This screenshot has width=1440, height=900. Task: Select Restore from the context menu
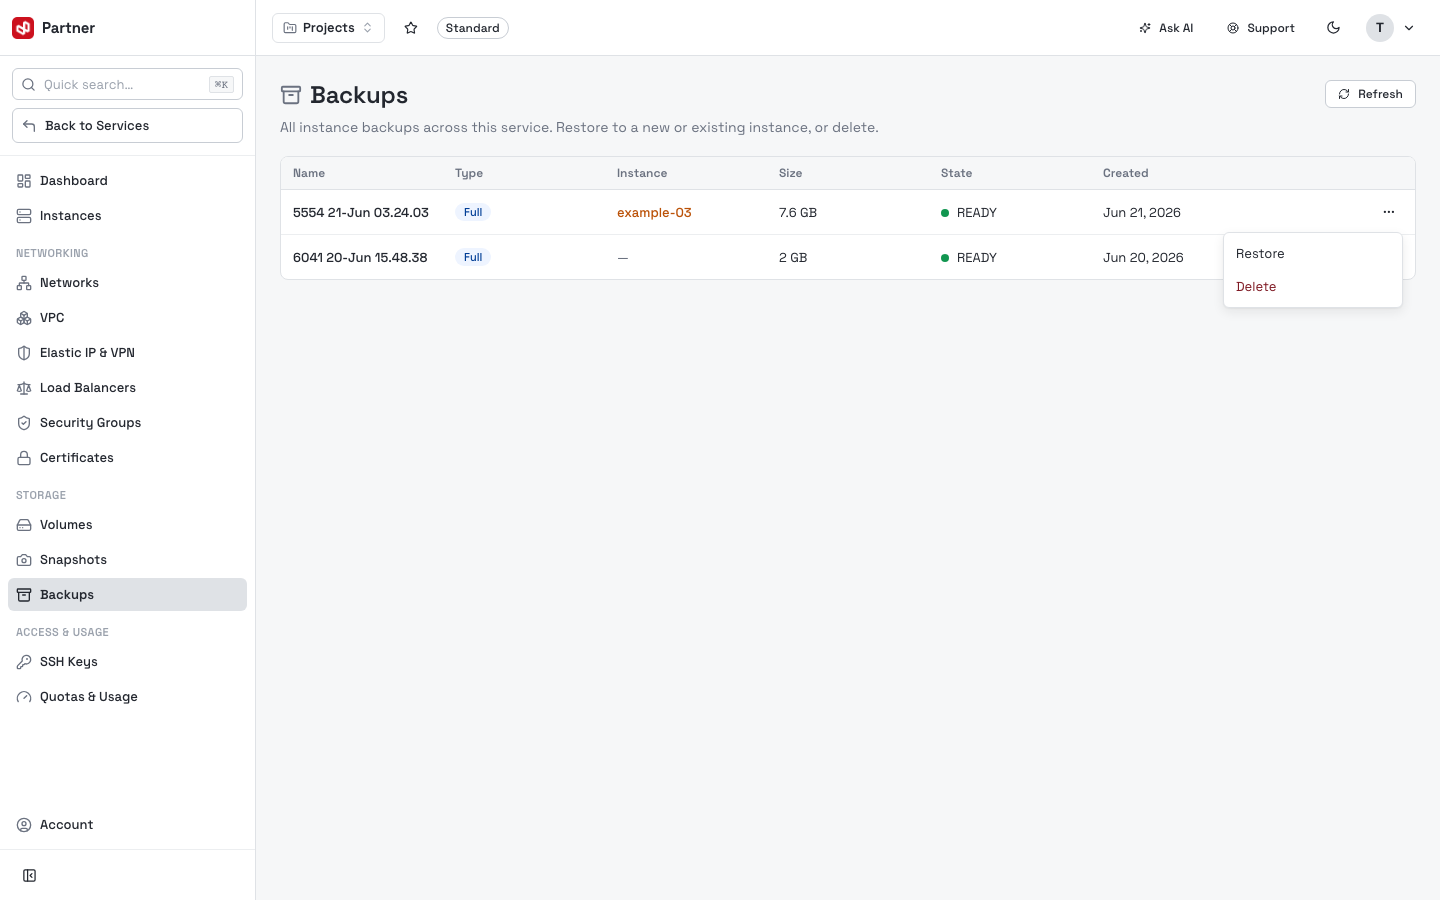point(1312,254)
